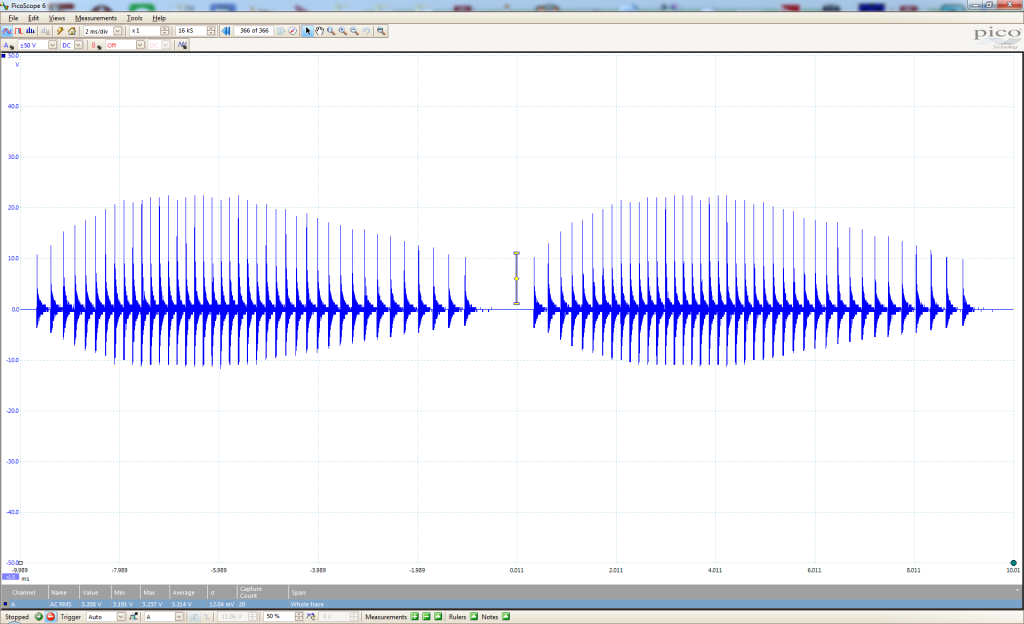The width and height of the screenshot is (1024, 624).
Task: Open the Tools menu
Action: coord(135,18)
